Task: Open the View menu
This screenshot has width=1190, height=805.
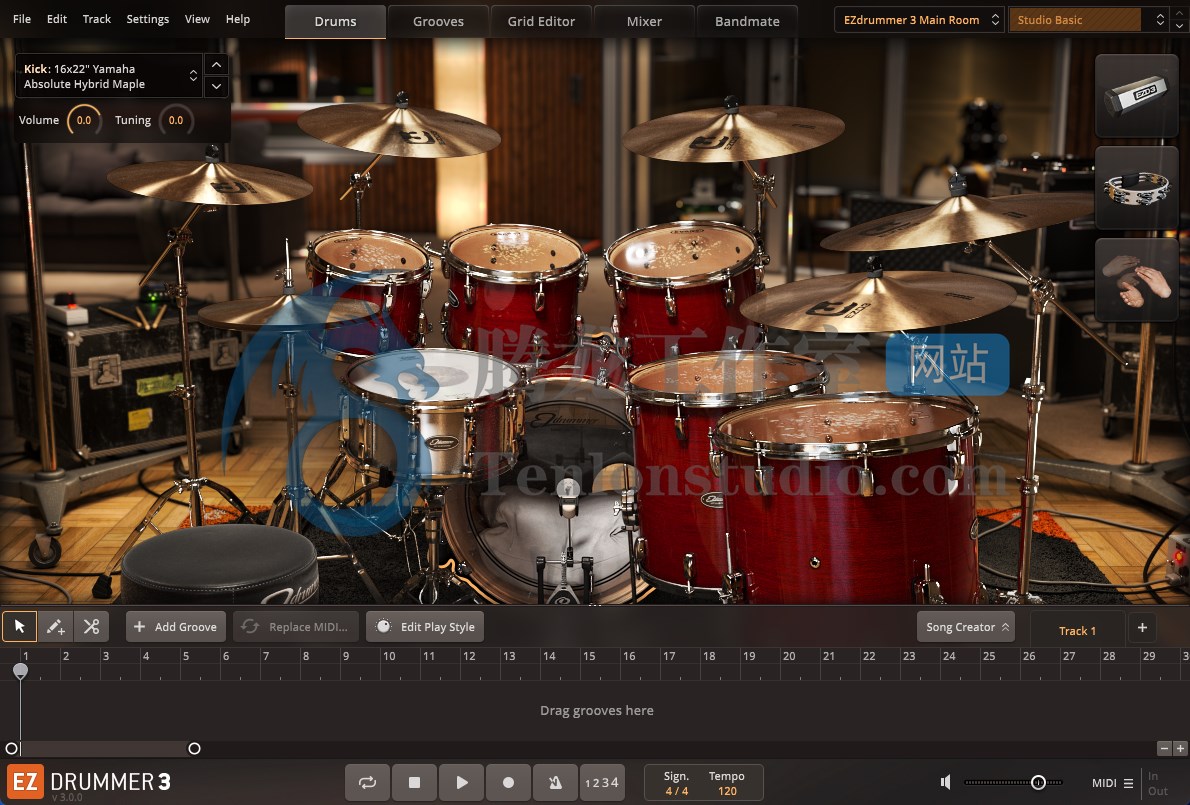Action: click(197, 19)
